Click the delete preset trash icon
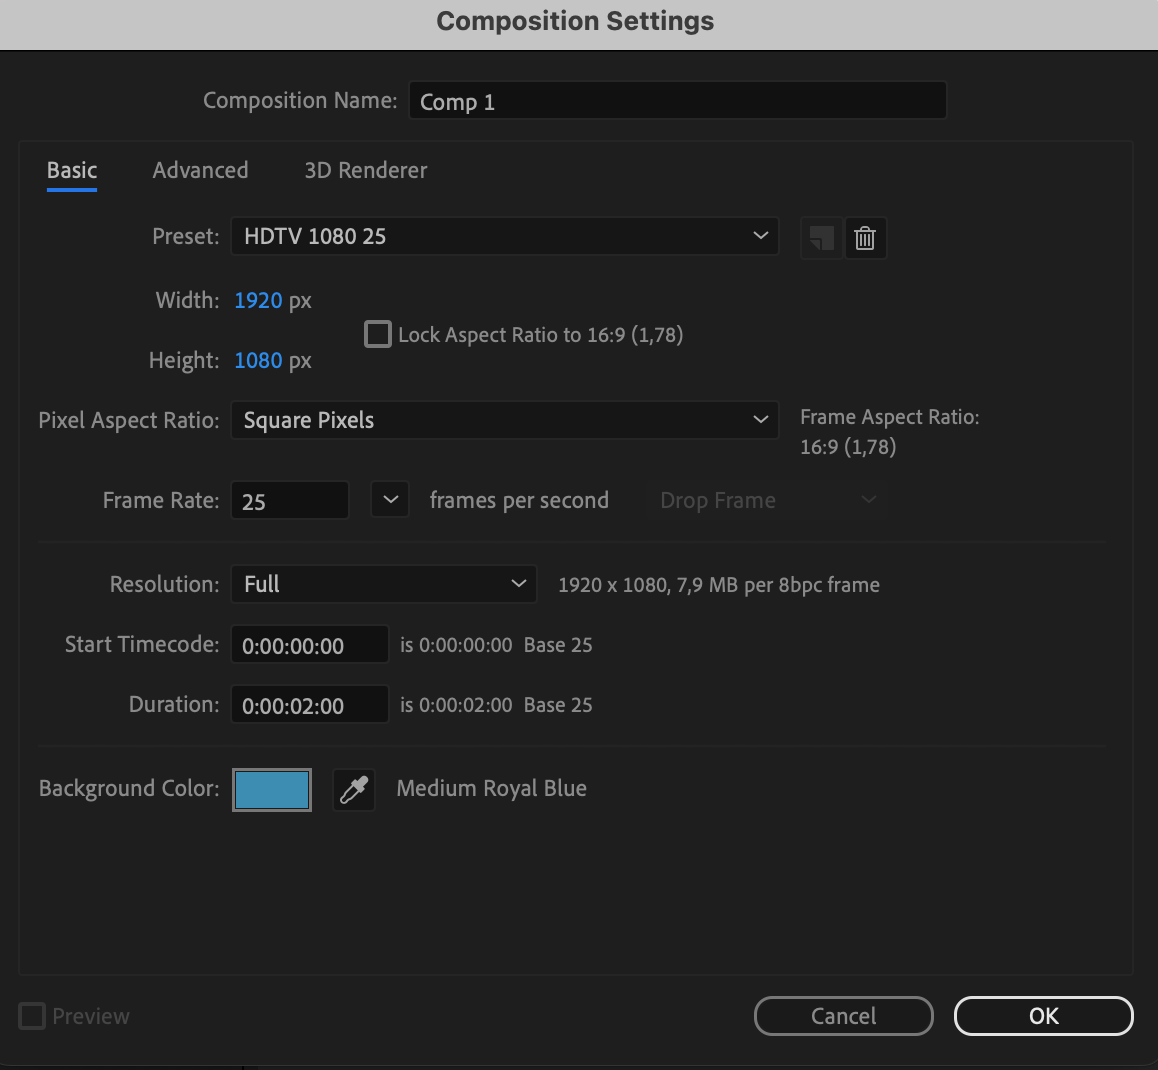Image resolution: width=1158 pixels, height=1070 pixels. pos(865,239)
